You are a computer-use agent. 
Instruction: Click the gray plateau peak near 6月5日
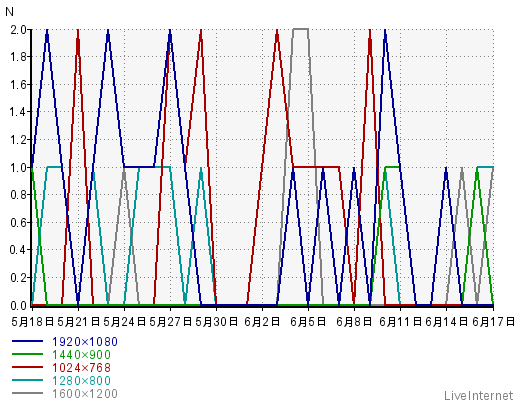[x=300, y=29]
